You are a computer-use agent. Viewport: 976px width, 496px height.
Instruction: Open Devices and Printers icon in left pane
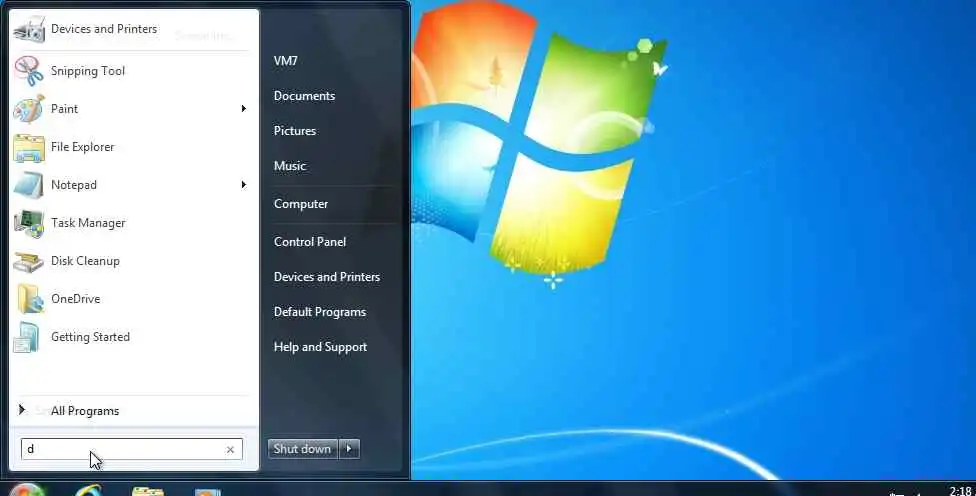29,29
